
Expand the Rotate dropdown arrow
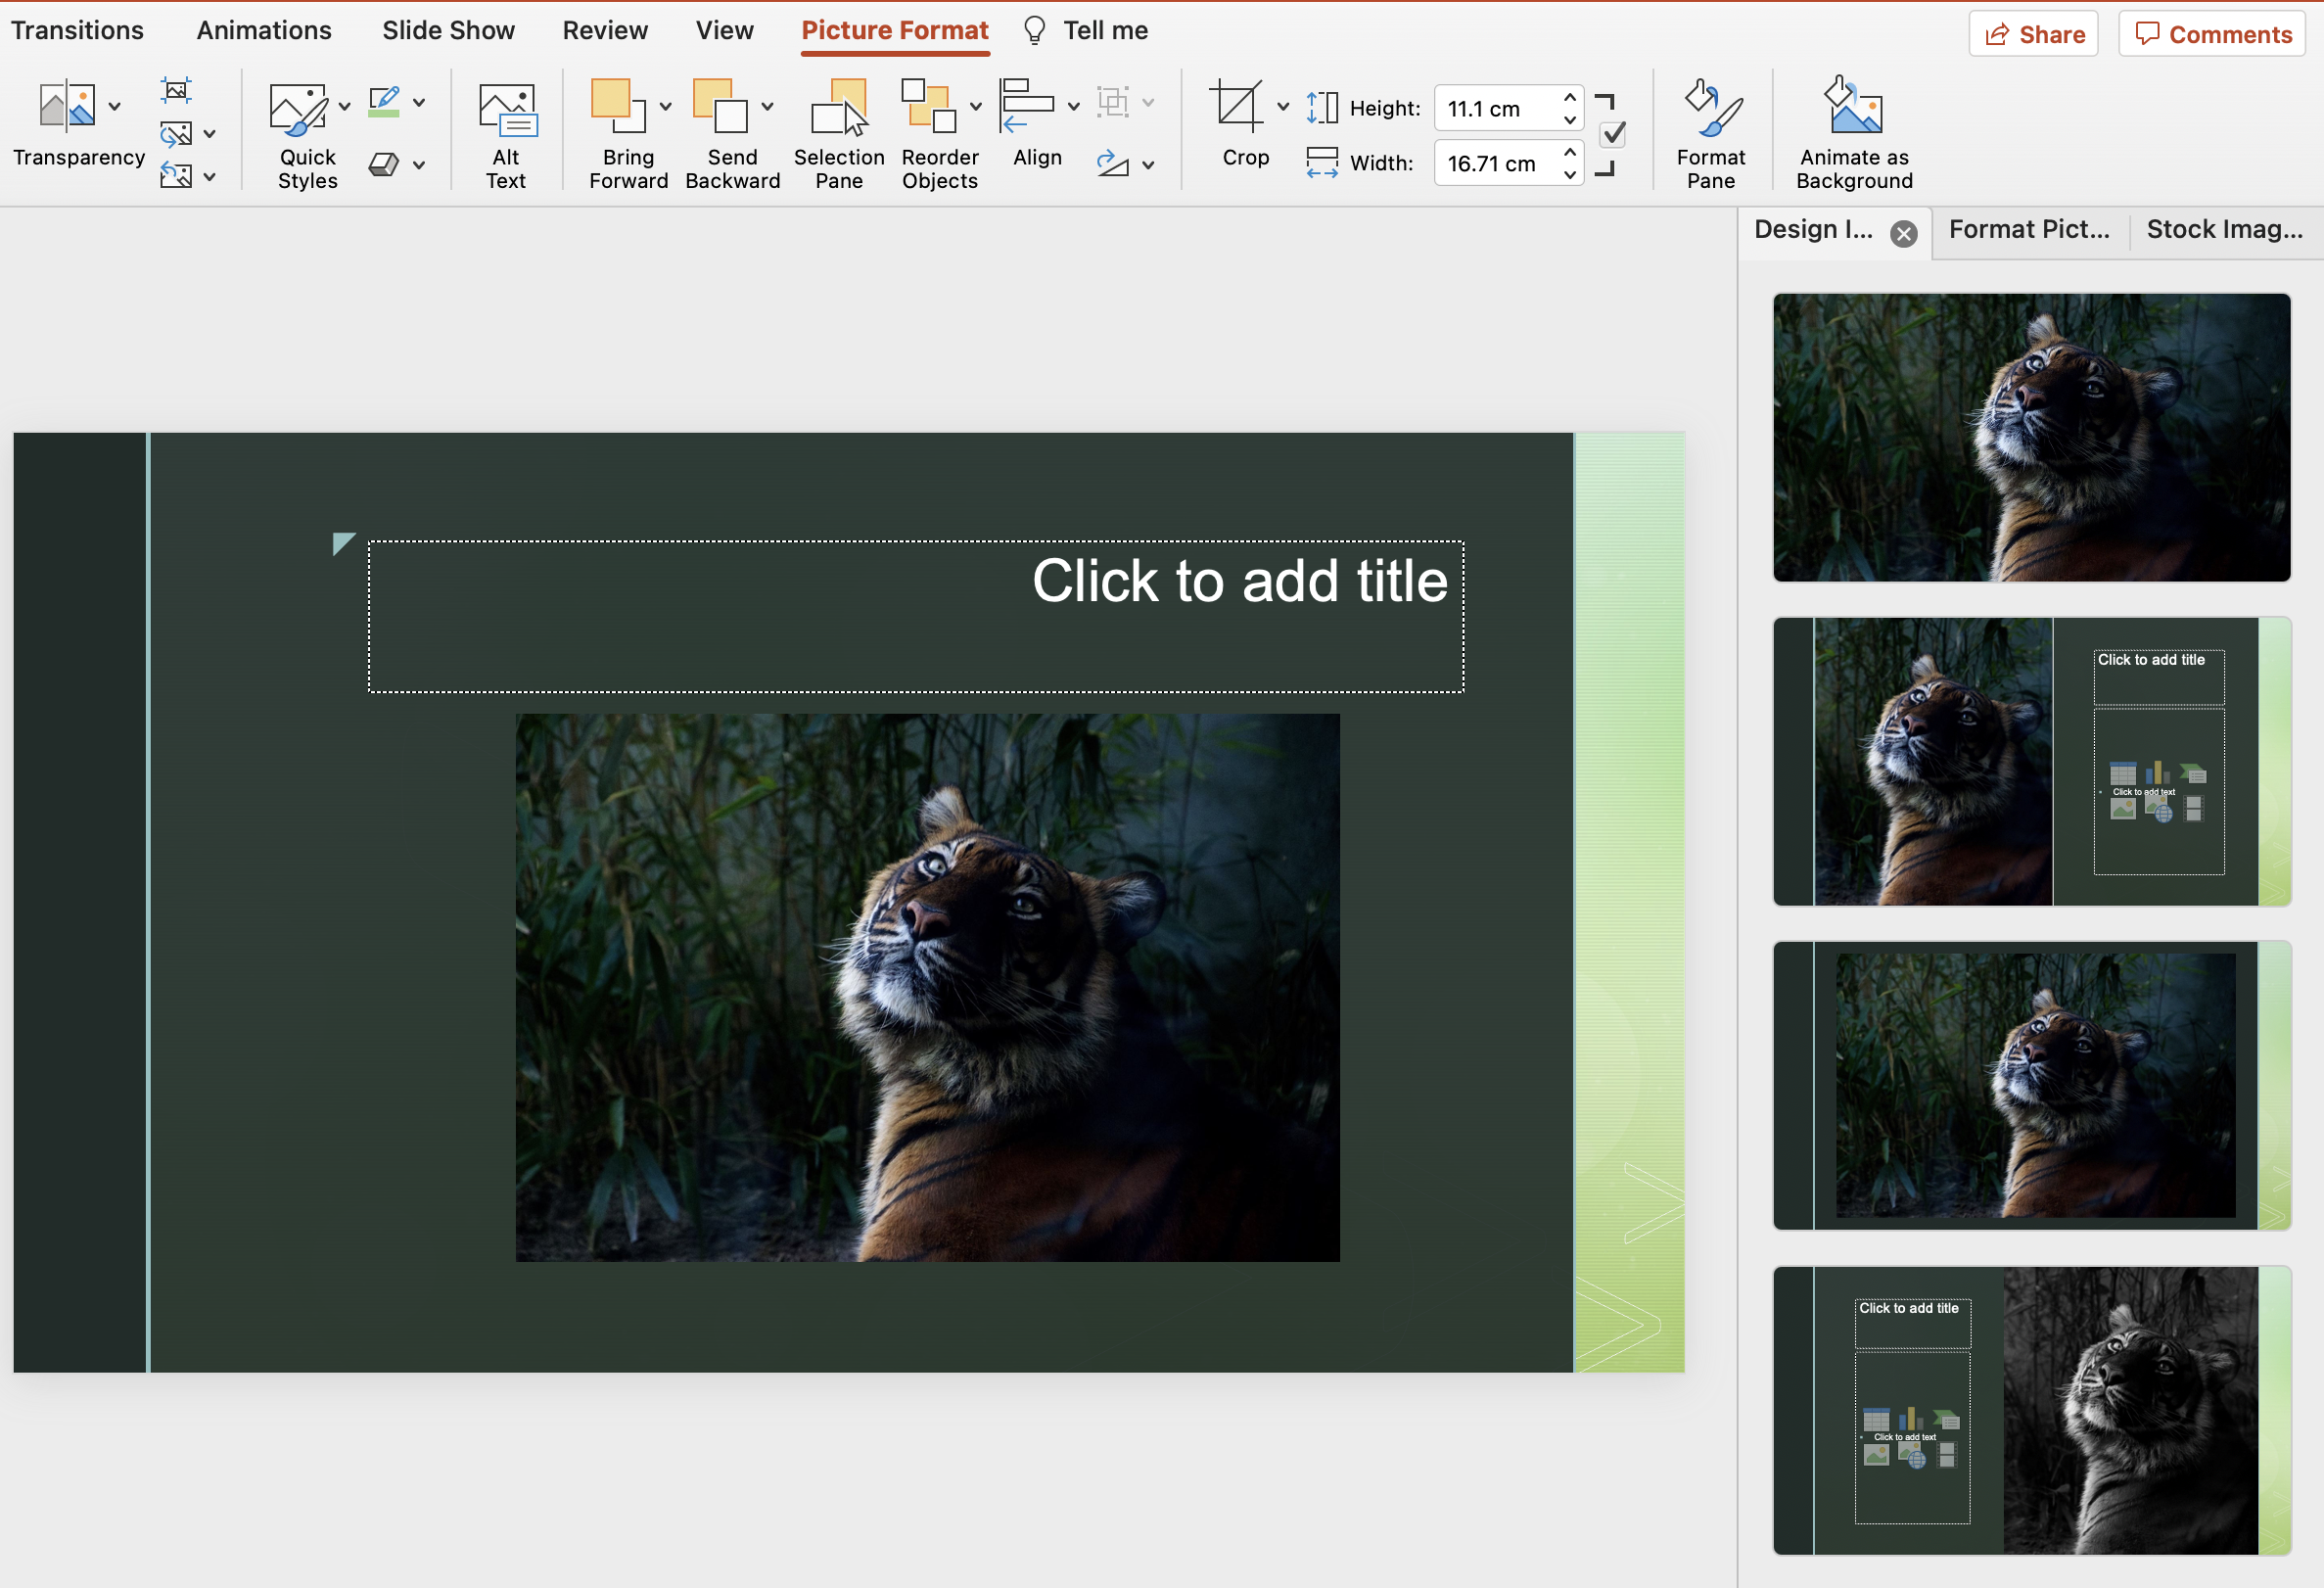click(x=1149, y=165)
